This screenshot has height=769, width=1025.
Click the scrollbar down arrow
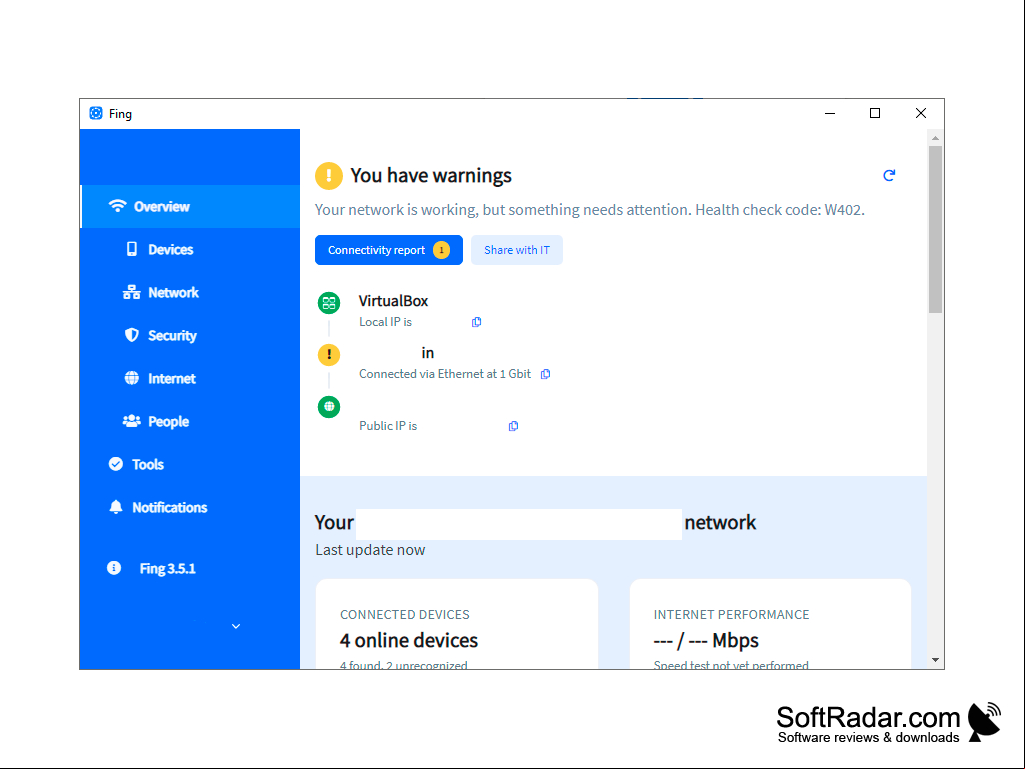tap(935, 660)
